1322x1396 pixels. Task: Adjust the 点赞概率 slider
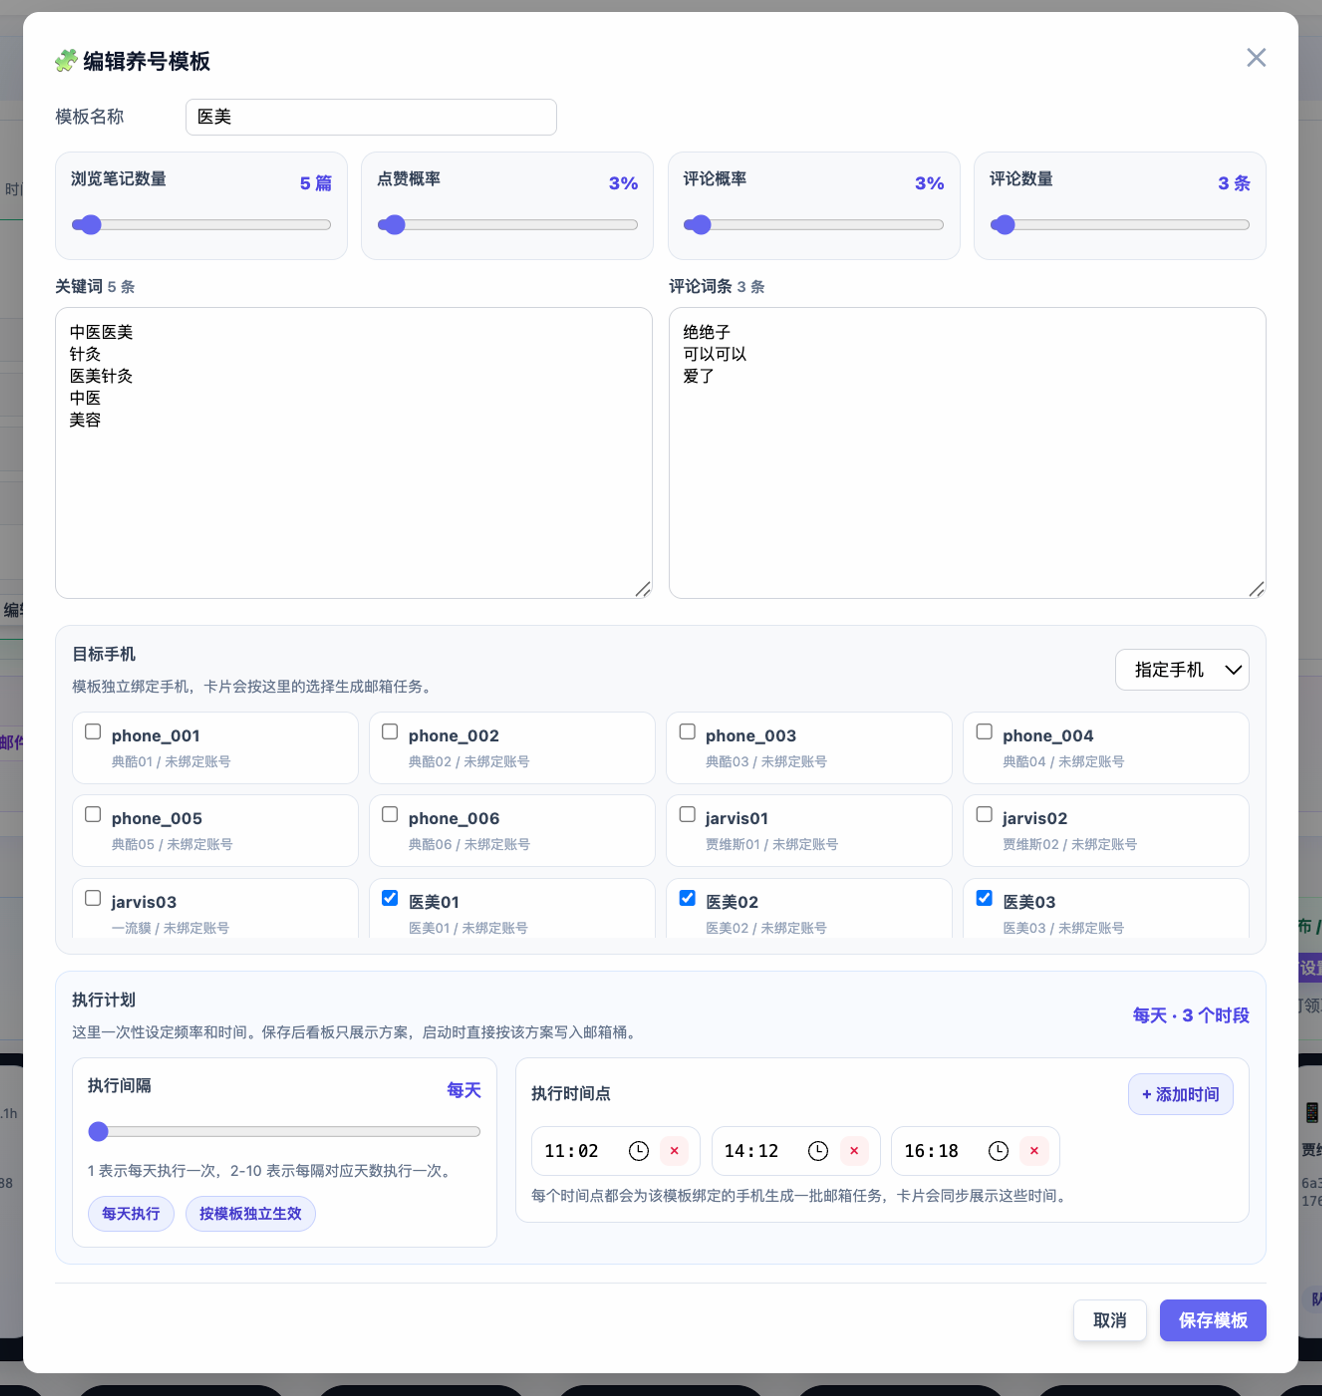point(507,225)
